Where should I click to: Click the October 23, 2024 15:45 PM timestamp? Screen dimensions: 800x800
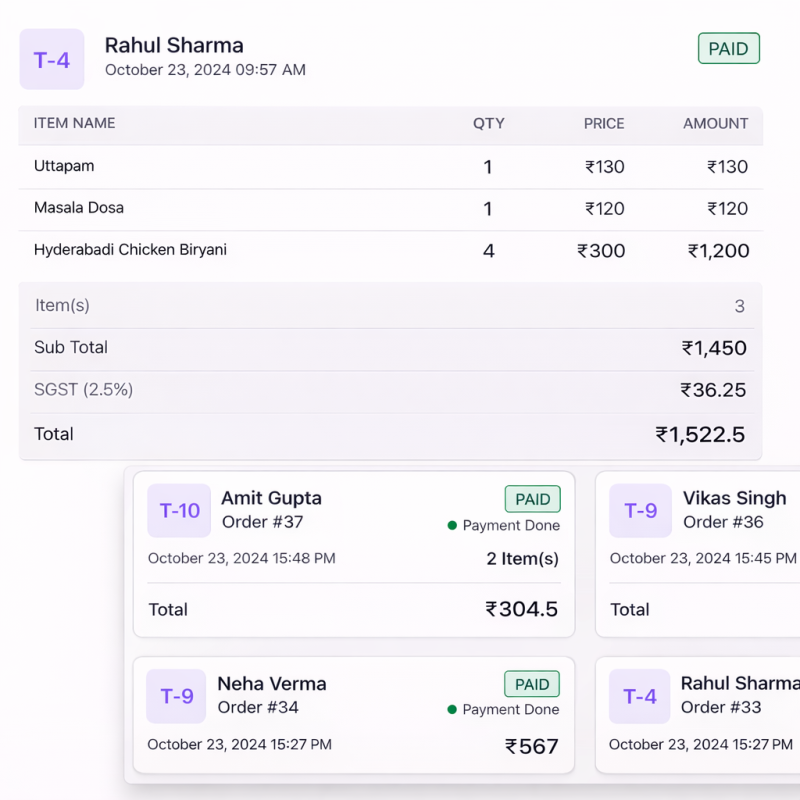tap(703, 558)
